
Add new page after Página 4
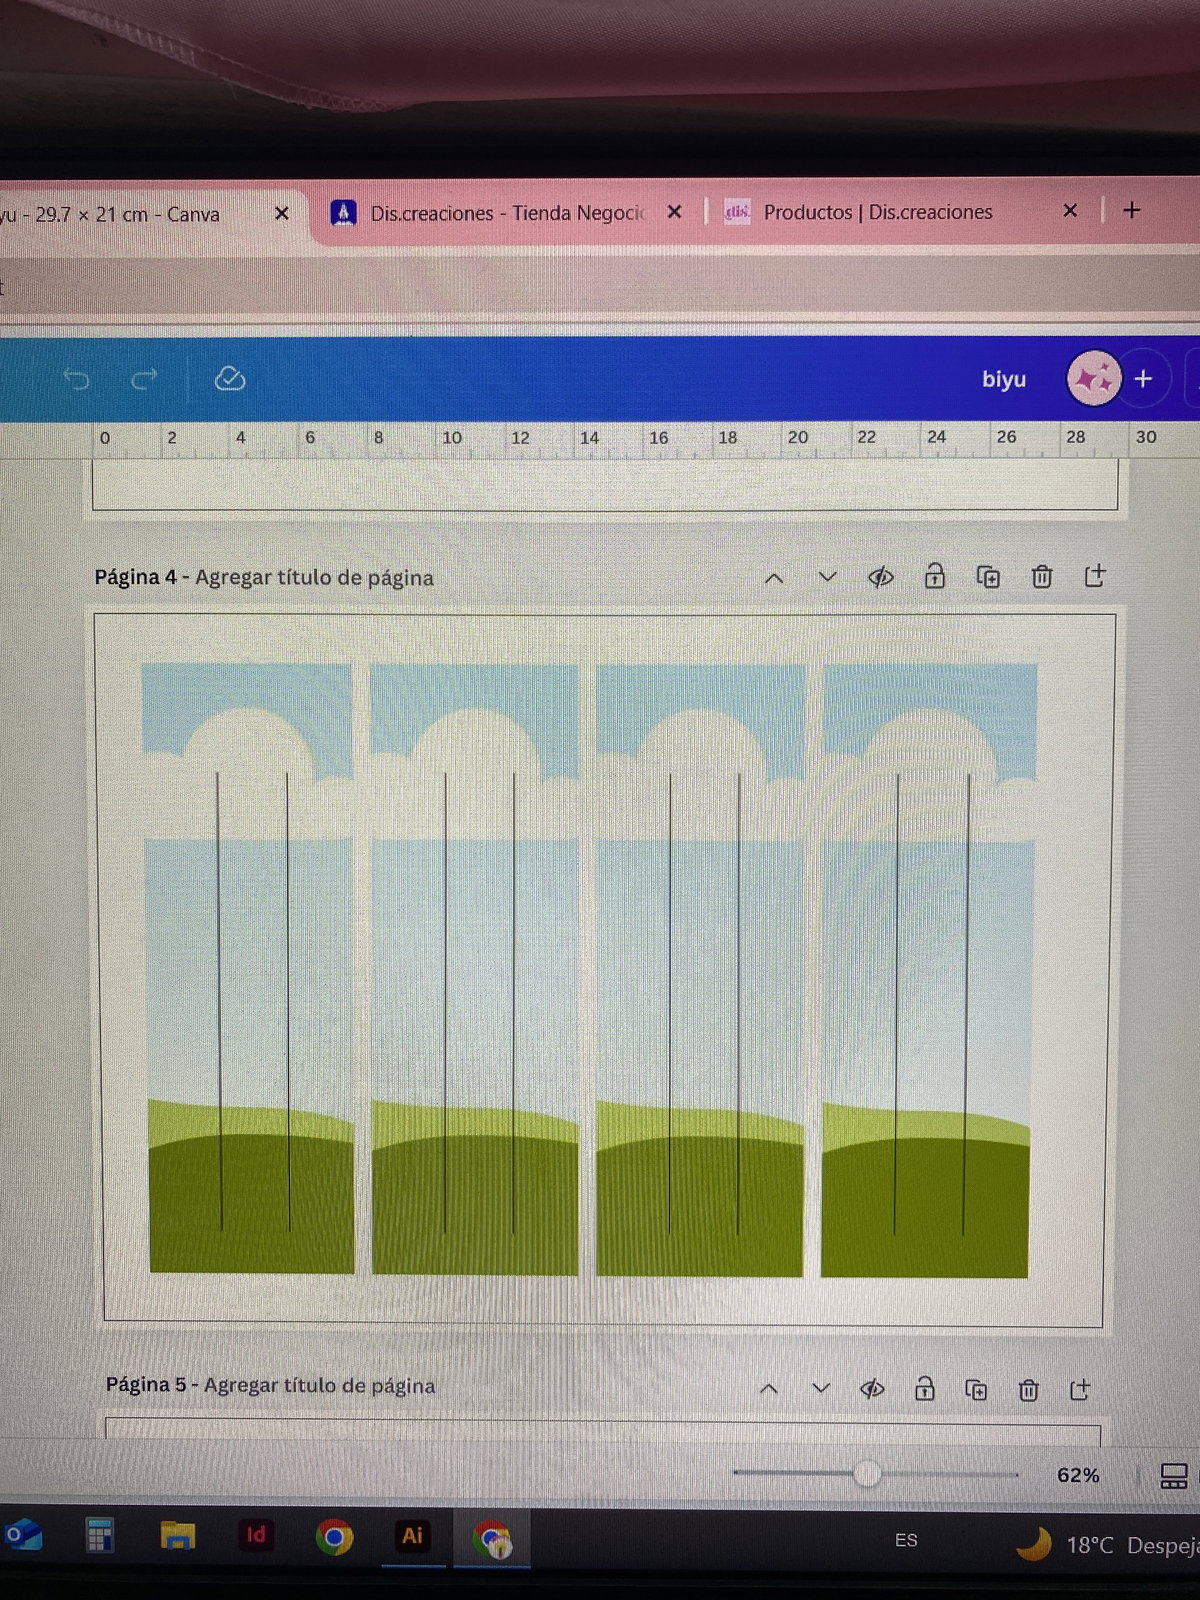point(1095,576)
